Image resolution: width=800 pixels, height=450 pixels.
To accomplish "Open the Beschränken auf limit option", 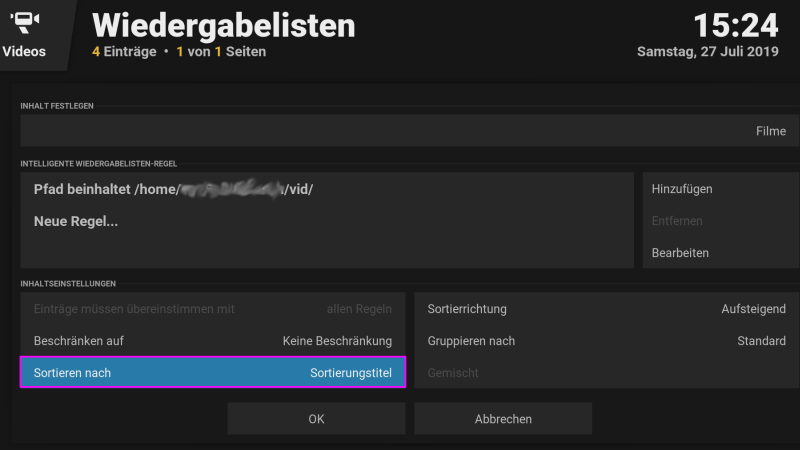I will pos(213,341).
